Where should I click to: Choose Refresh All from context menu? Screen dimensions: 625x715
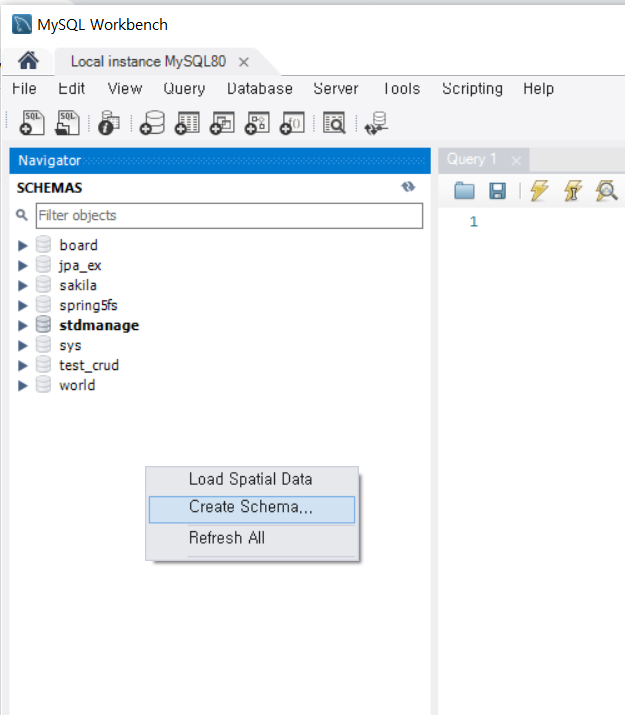(252, 538)
